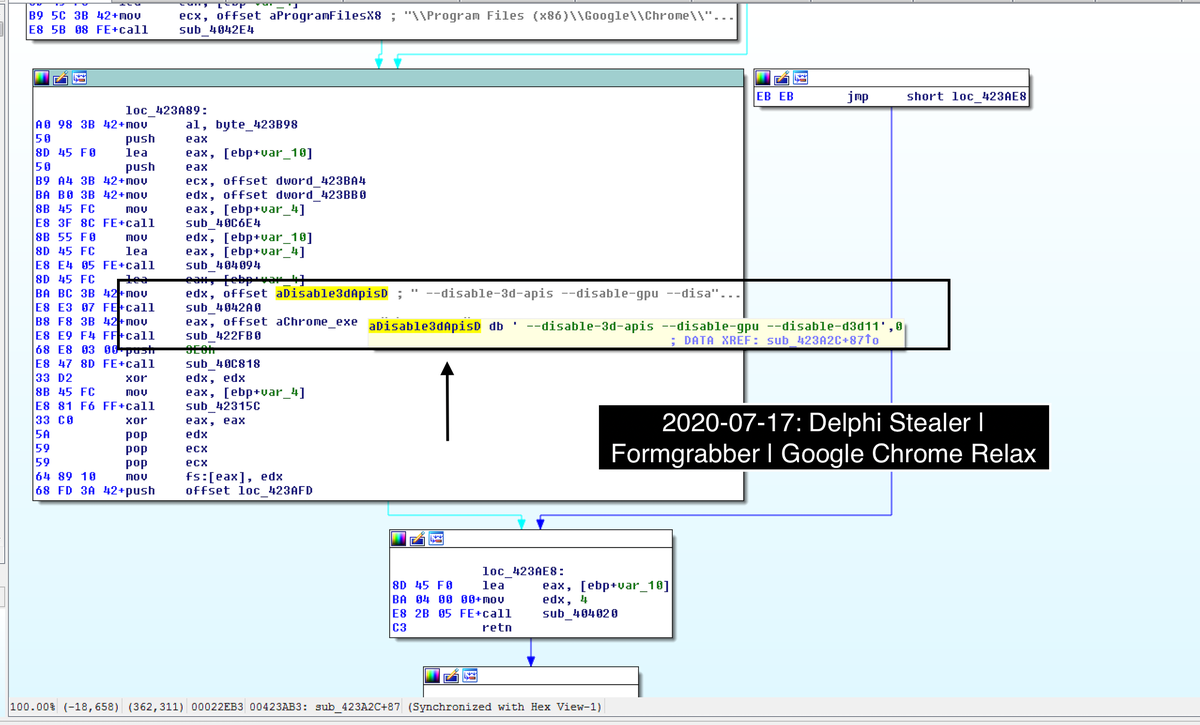Select the loc_423A89: label
Screen dimensions: 1200x725
tap(167, 111)
